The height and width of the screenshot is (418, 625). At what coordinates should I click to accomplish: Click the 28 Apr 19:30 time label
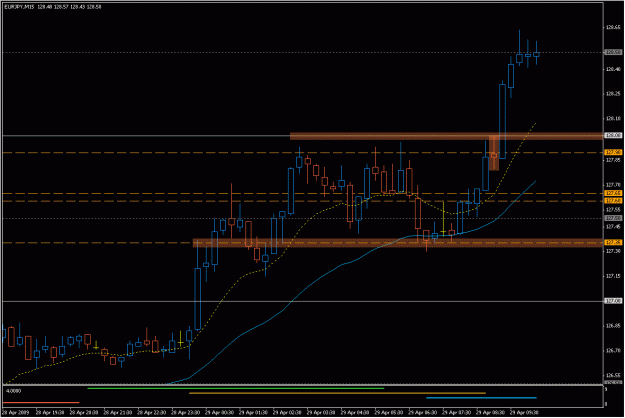(49, 412)
